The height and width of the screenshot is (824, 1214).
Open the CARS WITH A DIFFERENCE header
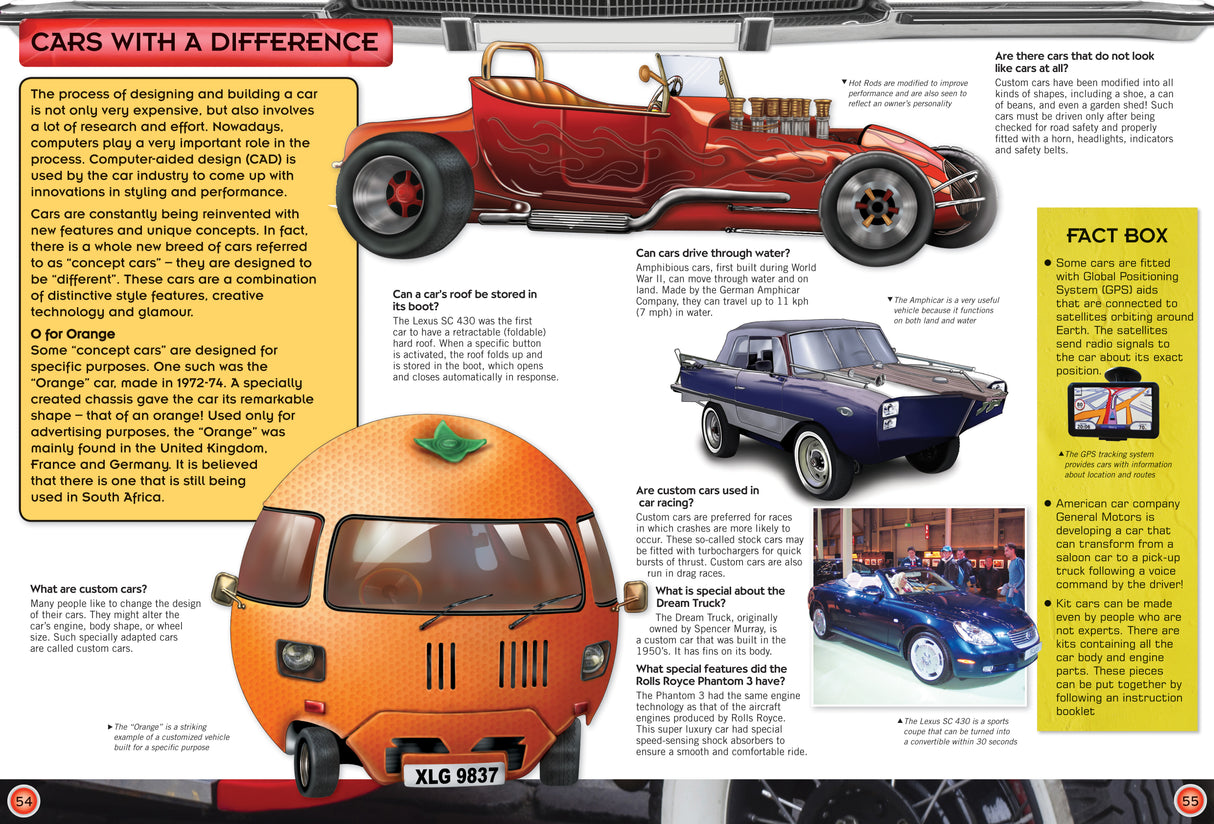tap(203, 42)
